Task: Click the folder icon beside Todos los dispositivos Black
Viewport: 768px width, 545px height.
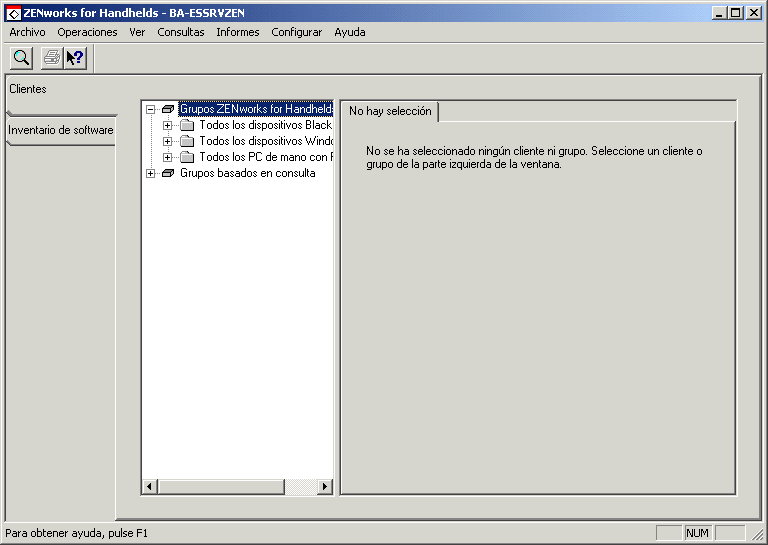Action: [x=187, y=125]
